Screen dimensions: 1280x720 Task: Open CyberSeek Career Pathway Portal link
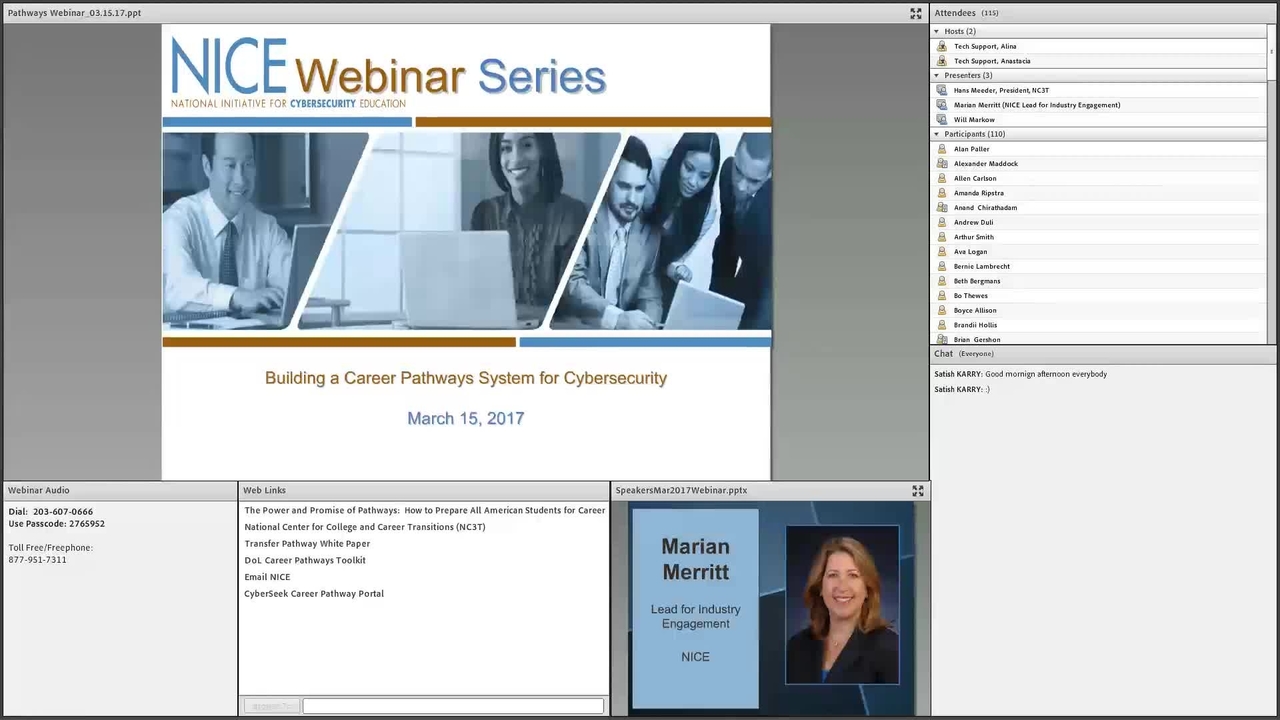314,594
